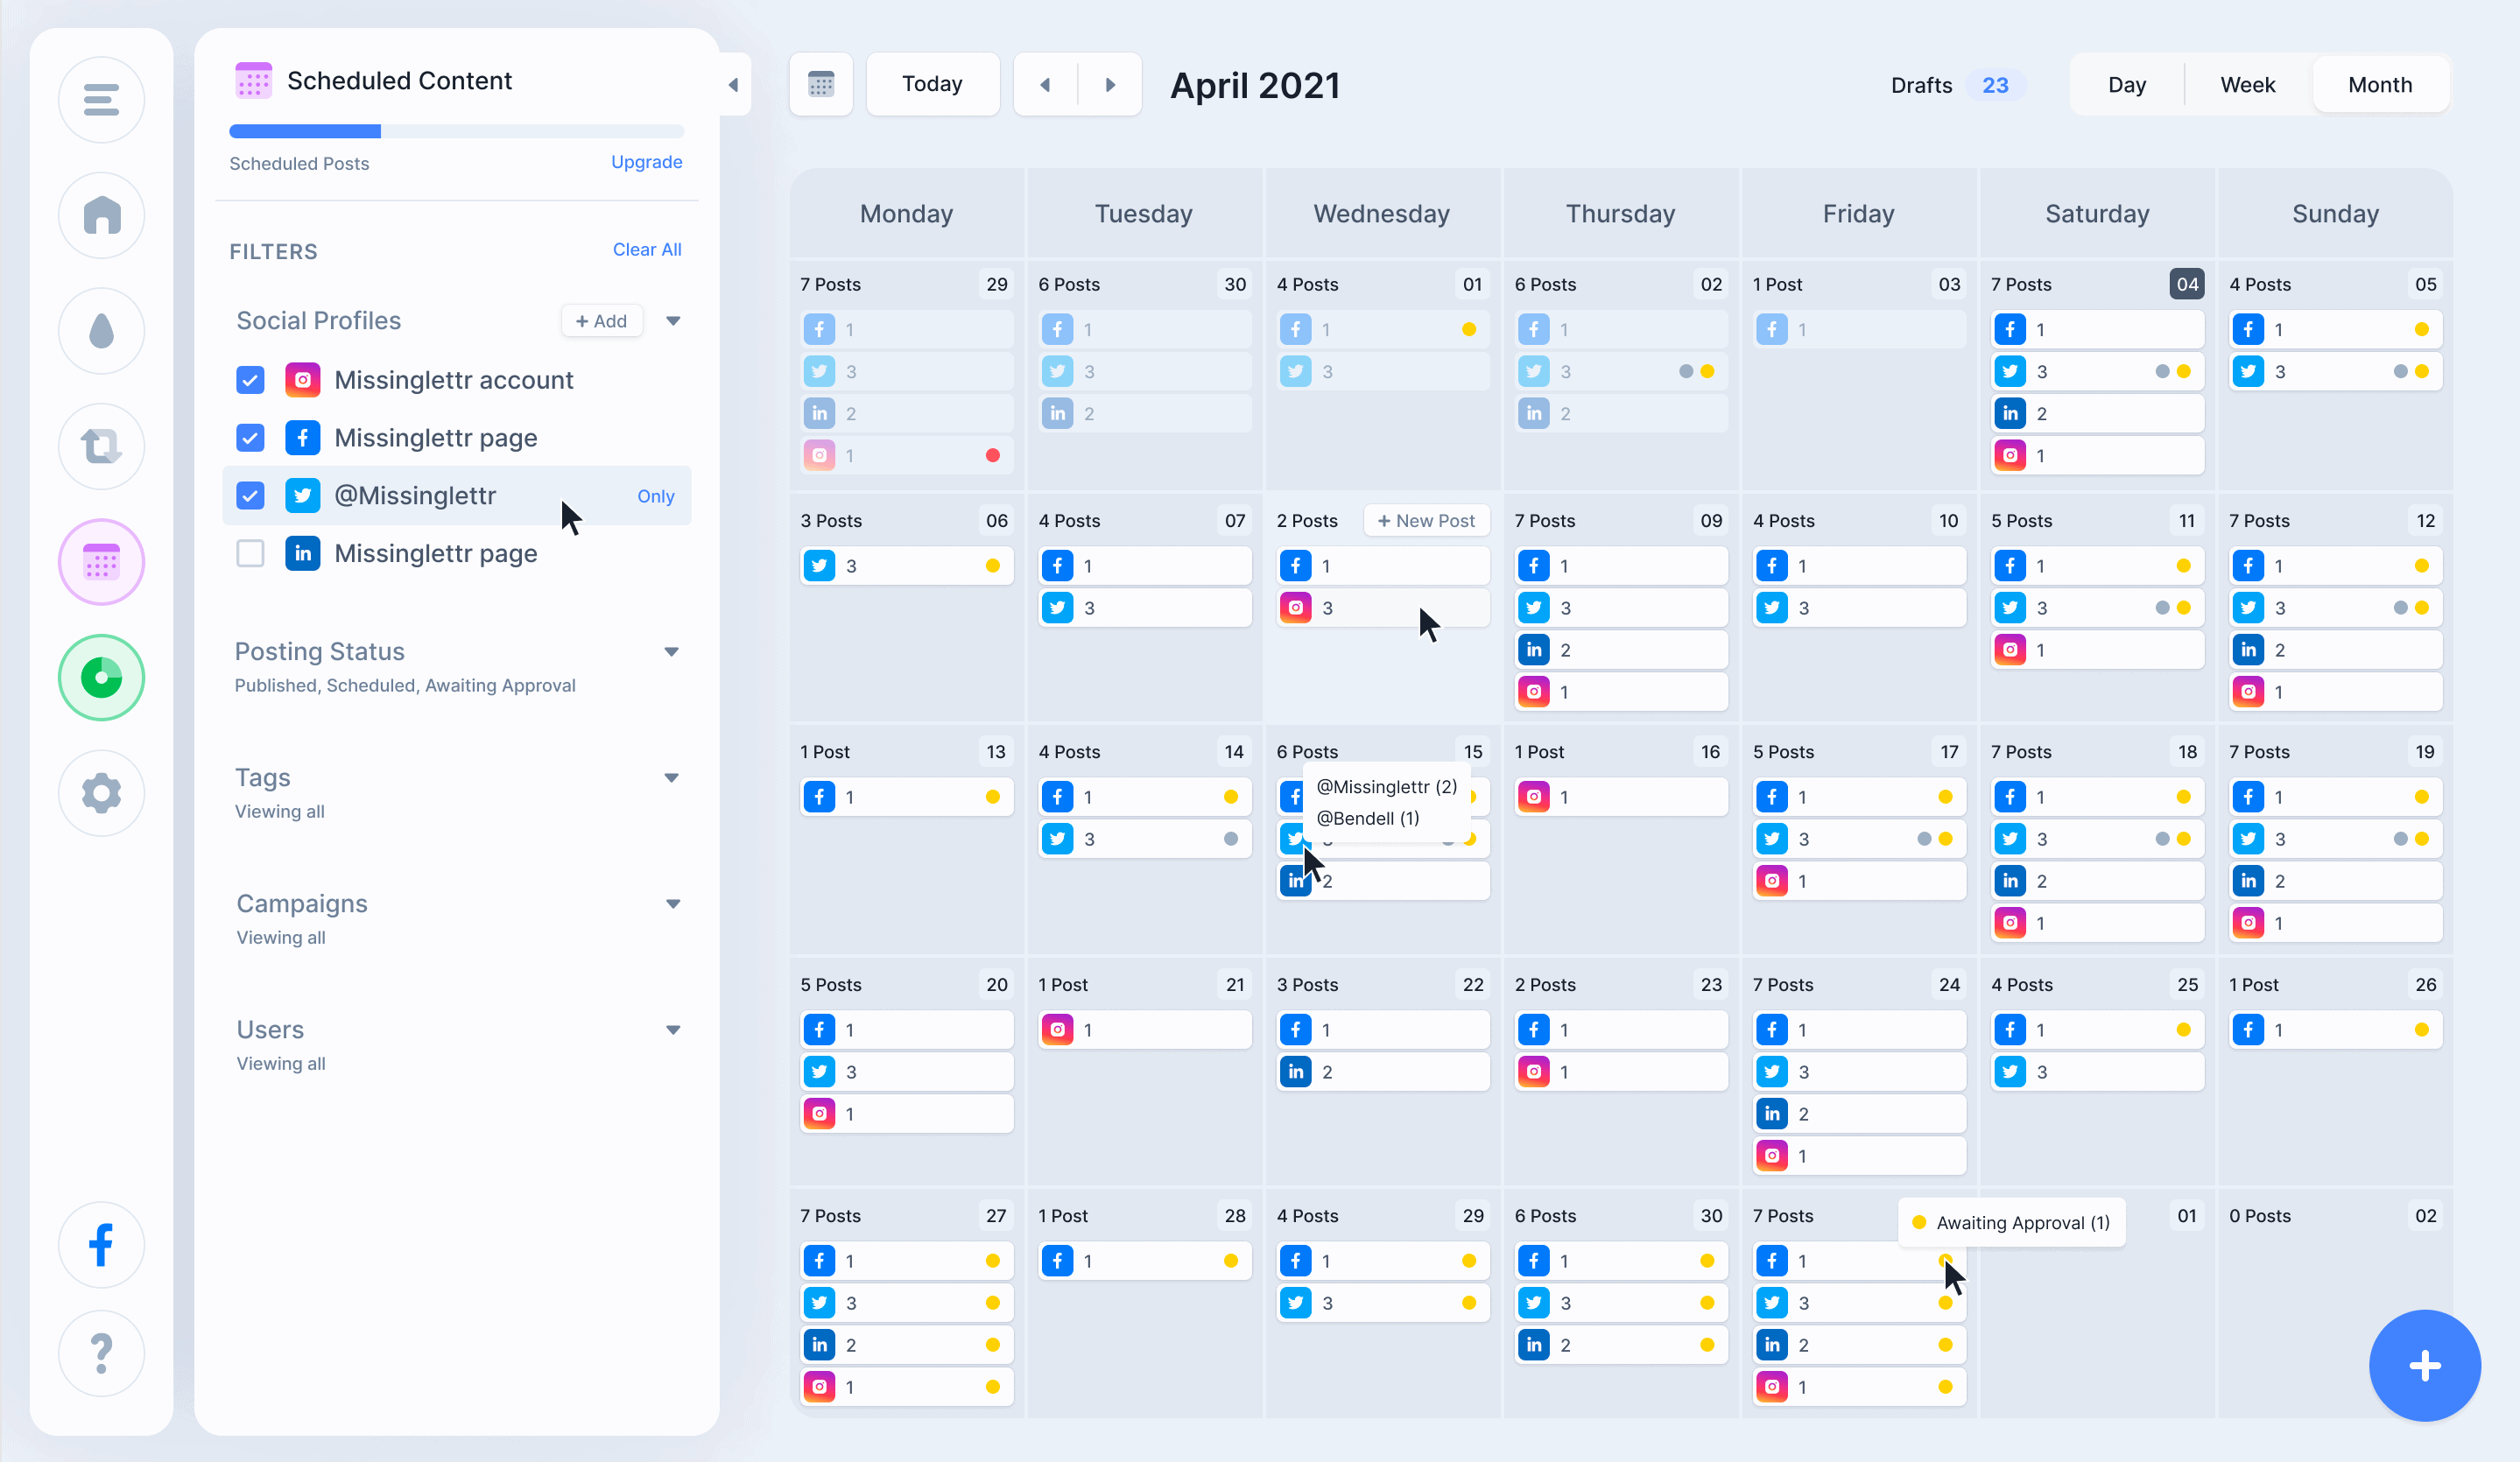2520x1462 pixels.
Task: Click the calendar grid view icon
Action: [818, 83]
